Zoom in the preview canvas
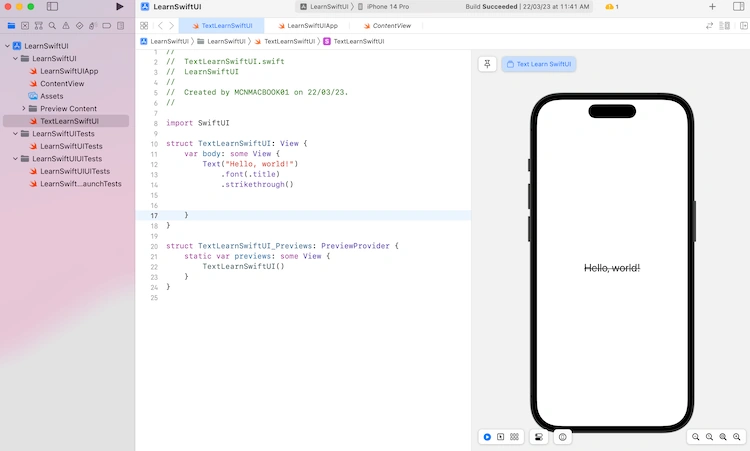 (737, 437)
